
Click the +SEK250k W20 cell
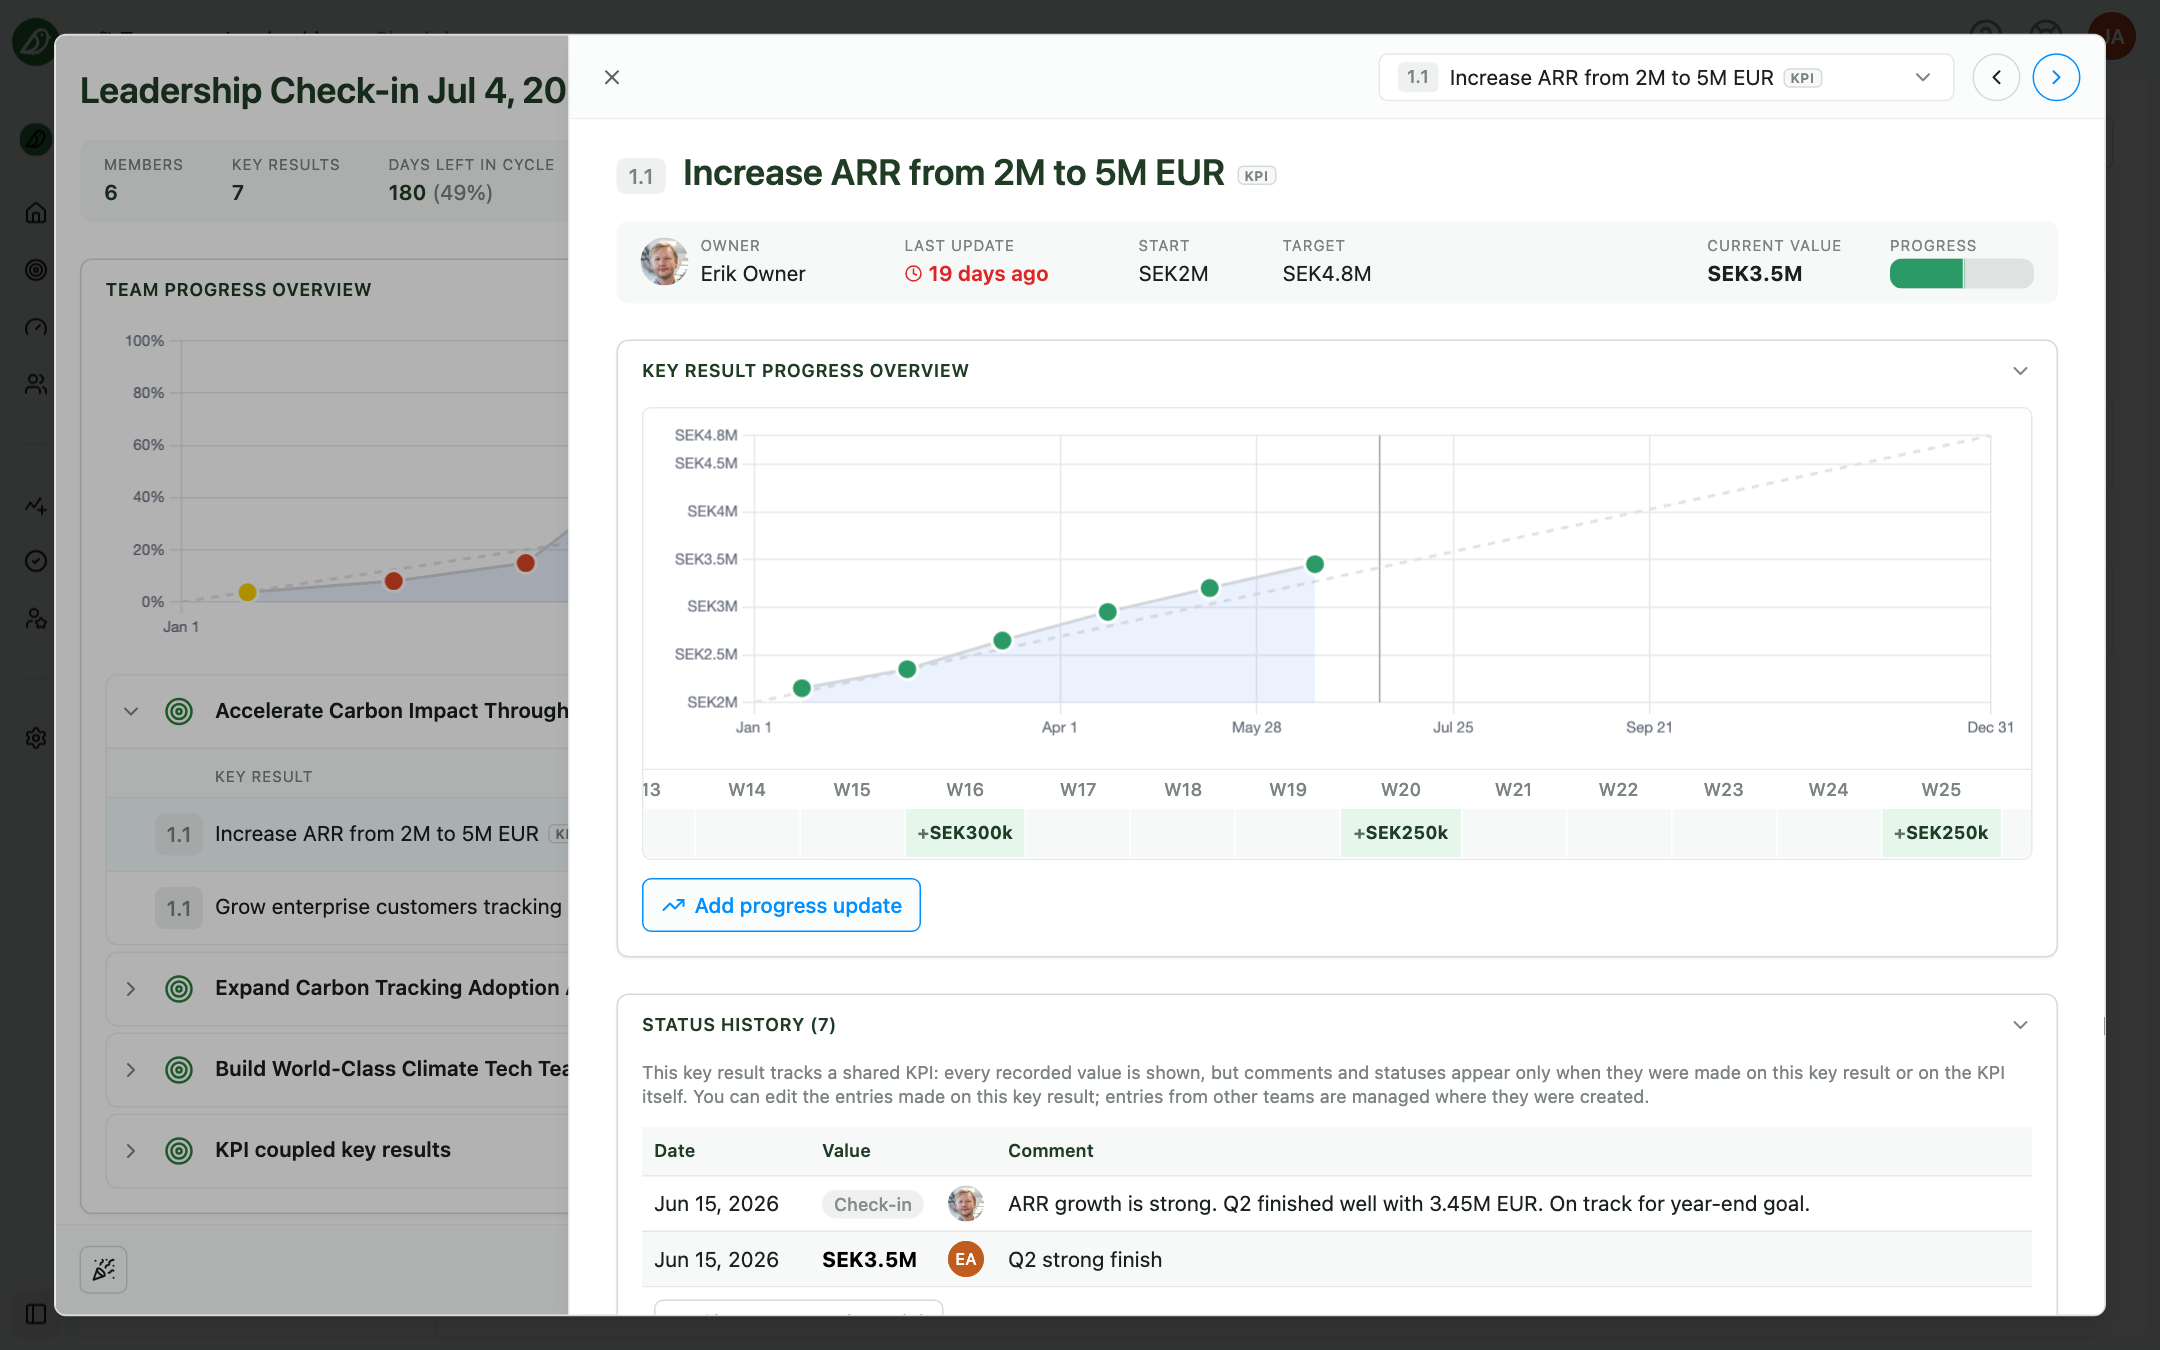click(1400, 833)
